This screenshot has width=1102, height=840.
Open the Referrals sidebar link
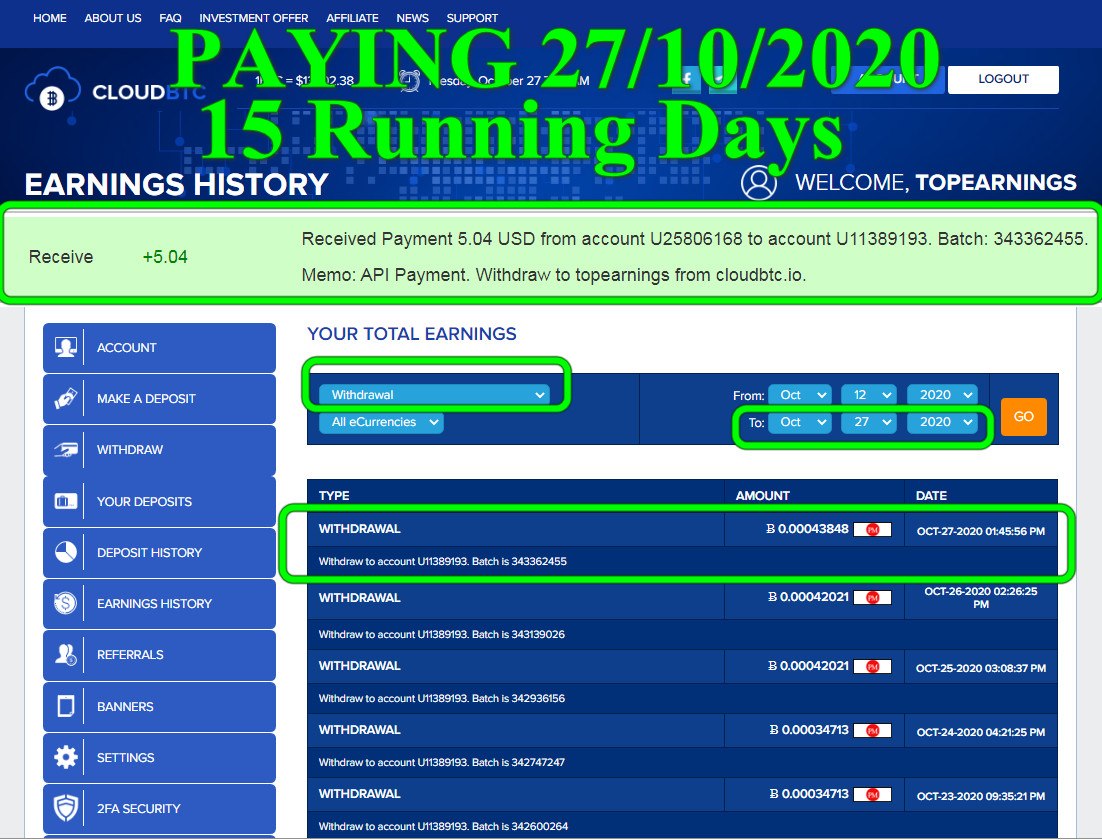pyautogui.click(x=159, y=654)
